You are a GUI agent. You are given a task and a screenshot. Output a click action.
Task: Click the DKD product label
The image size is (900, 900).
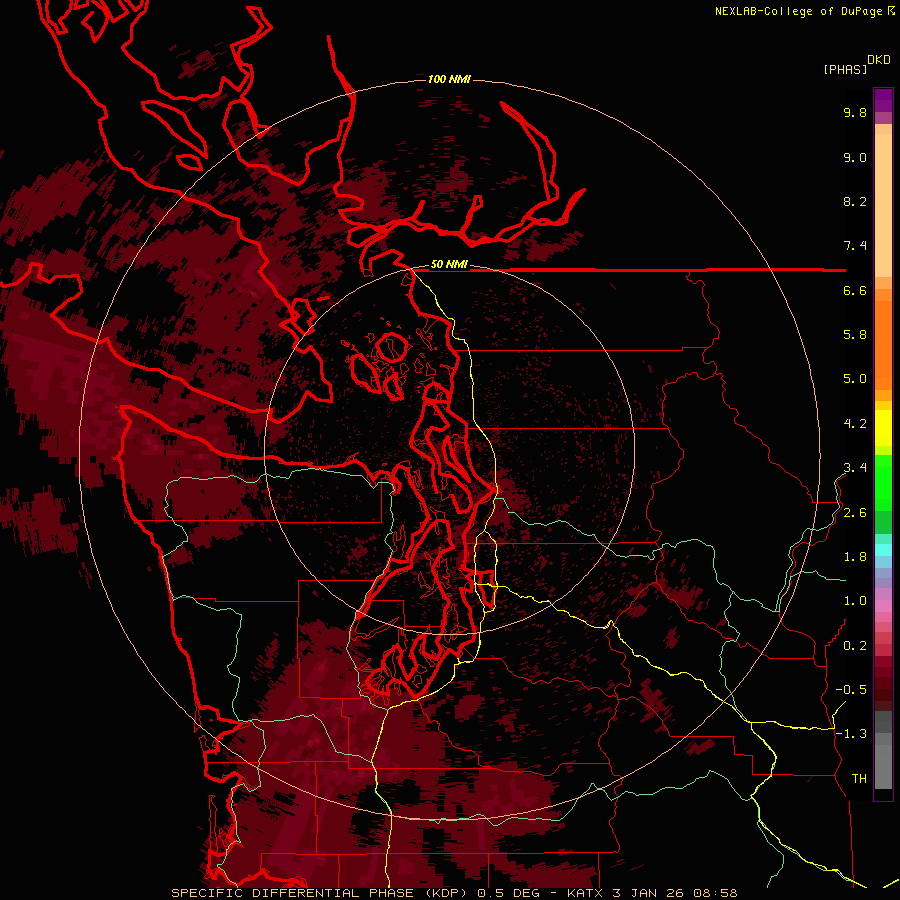879,60
